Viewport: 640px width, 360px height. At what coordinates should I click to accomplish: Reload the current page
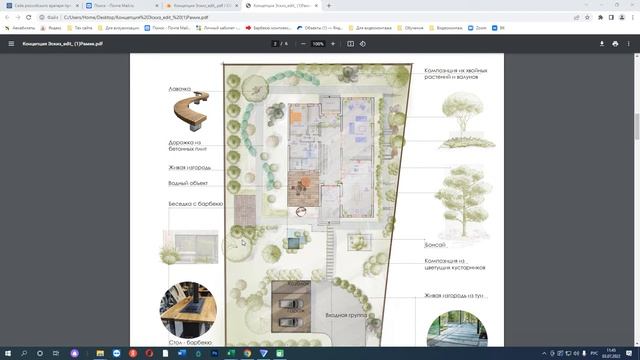(x=29, y=18)
